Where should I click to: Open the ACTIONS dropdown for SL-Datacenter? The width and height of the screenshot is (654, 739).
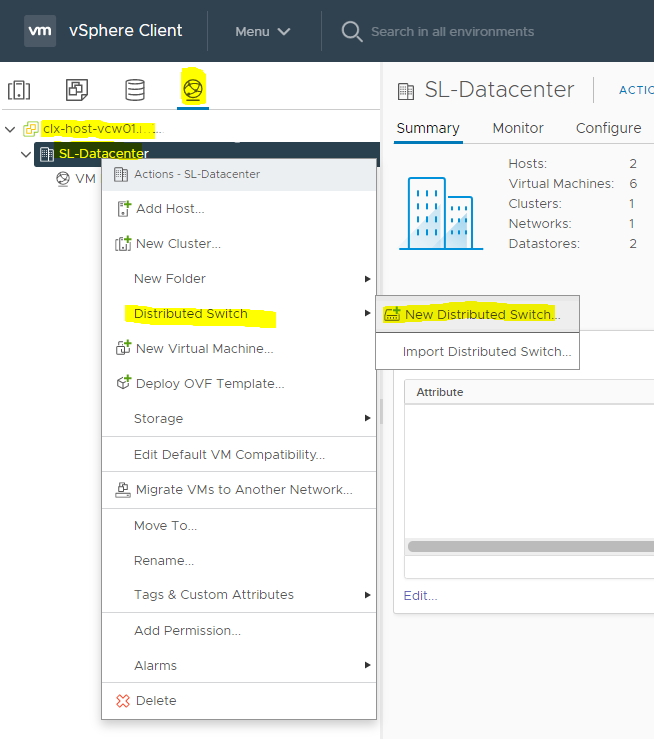tap(636, 90)
